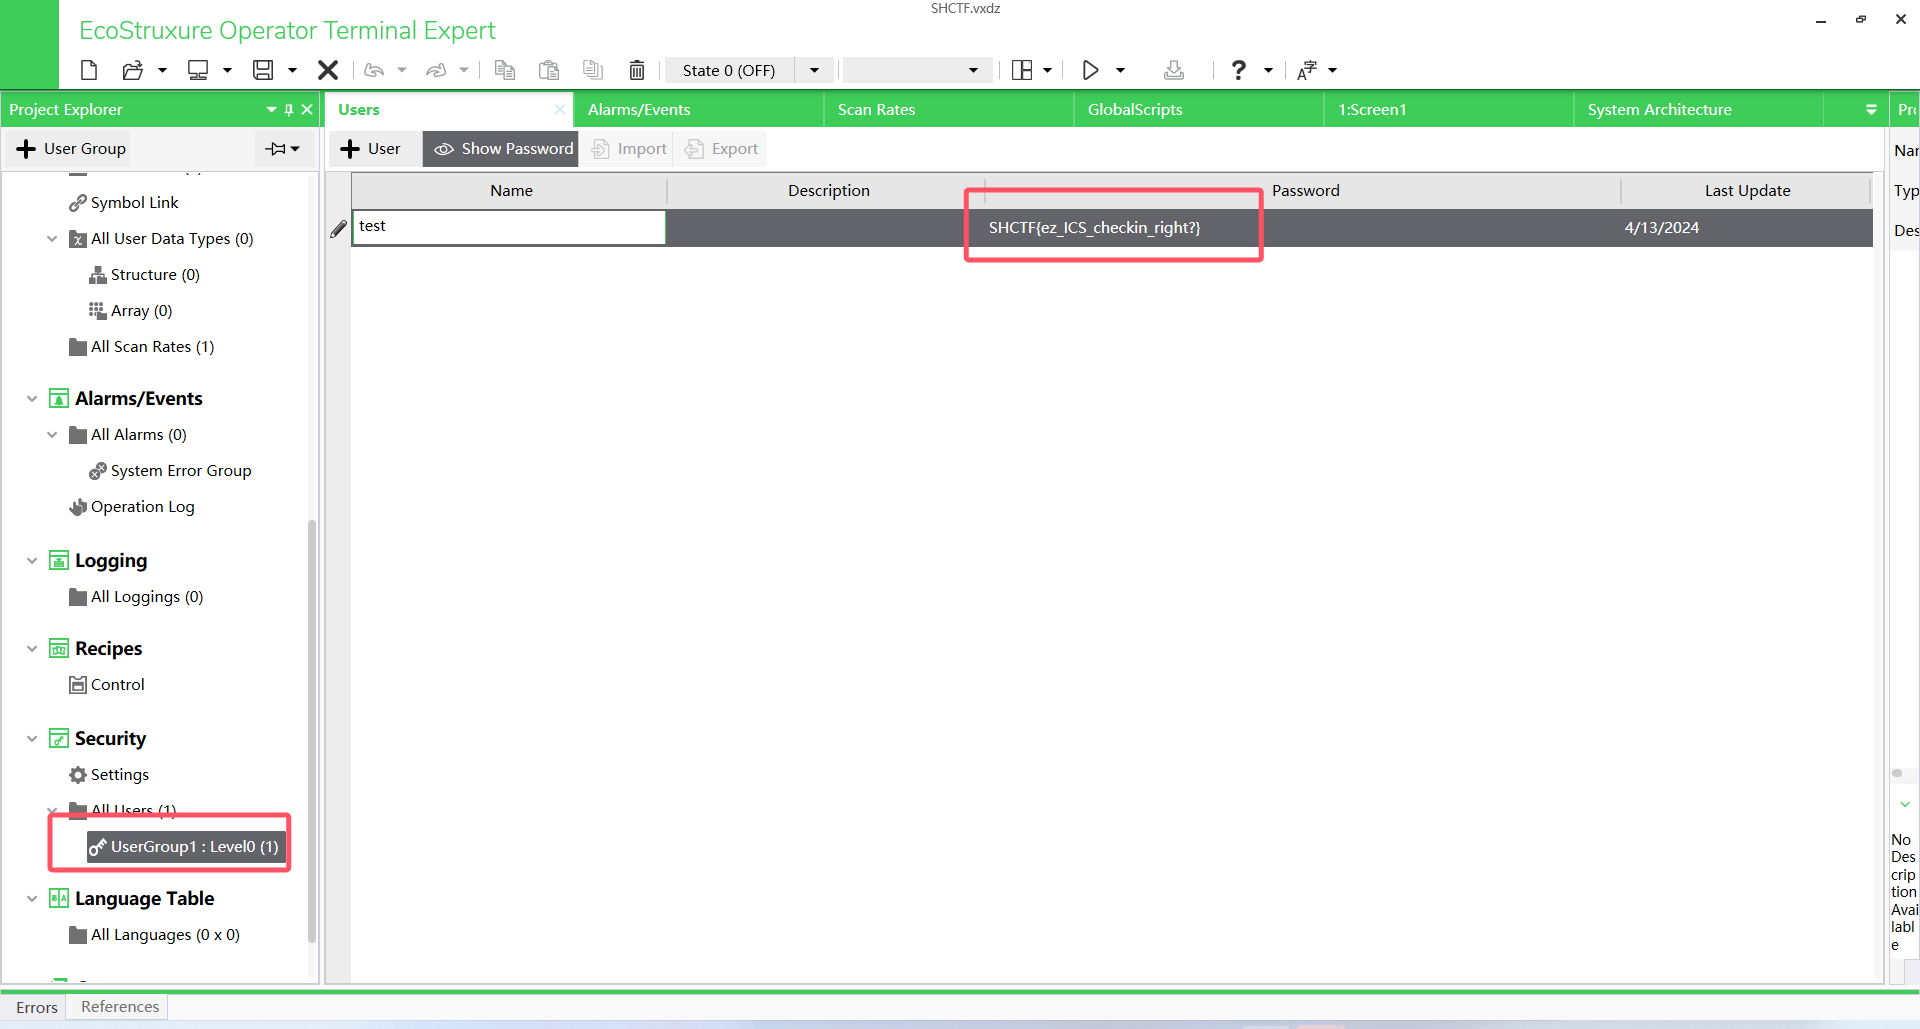
Task: Click the Import button
Action: coord(629,149)
